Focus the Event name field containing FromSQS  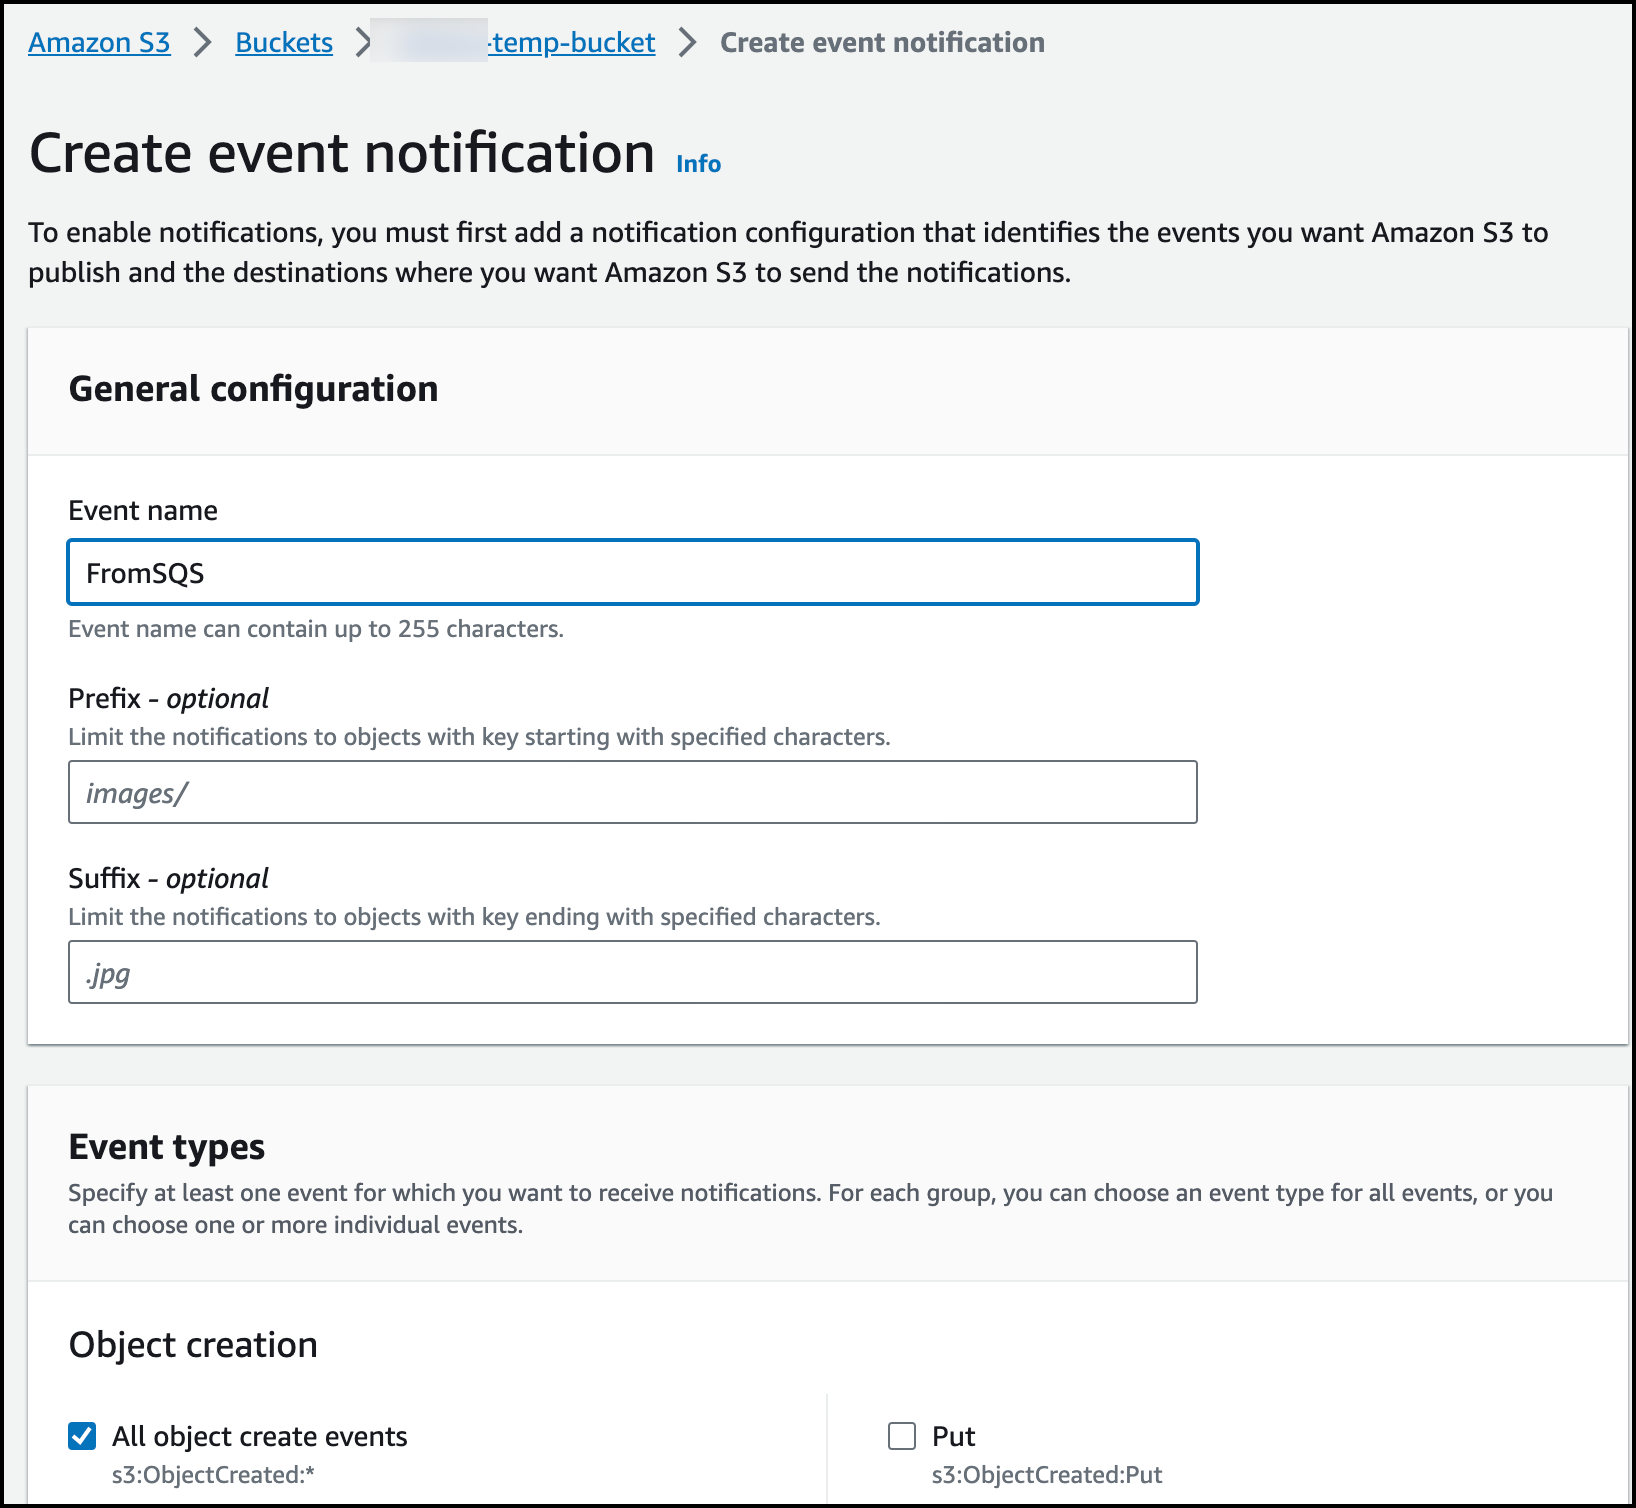coord(632,573)
